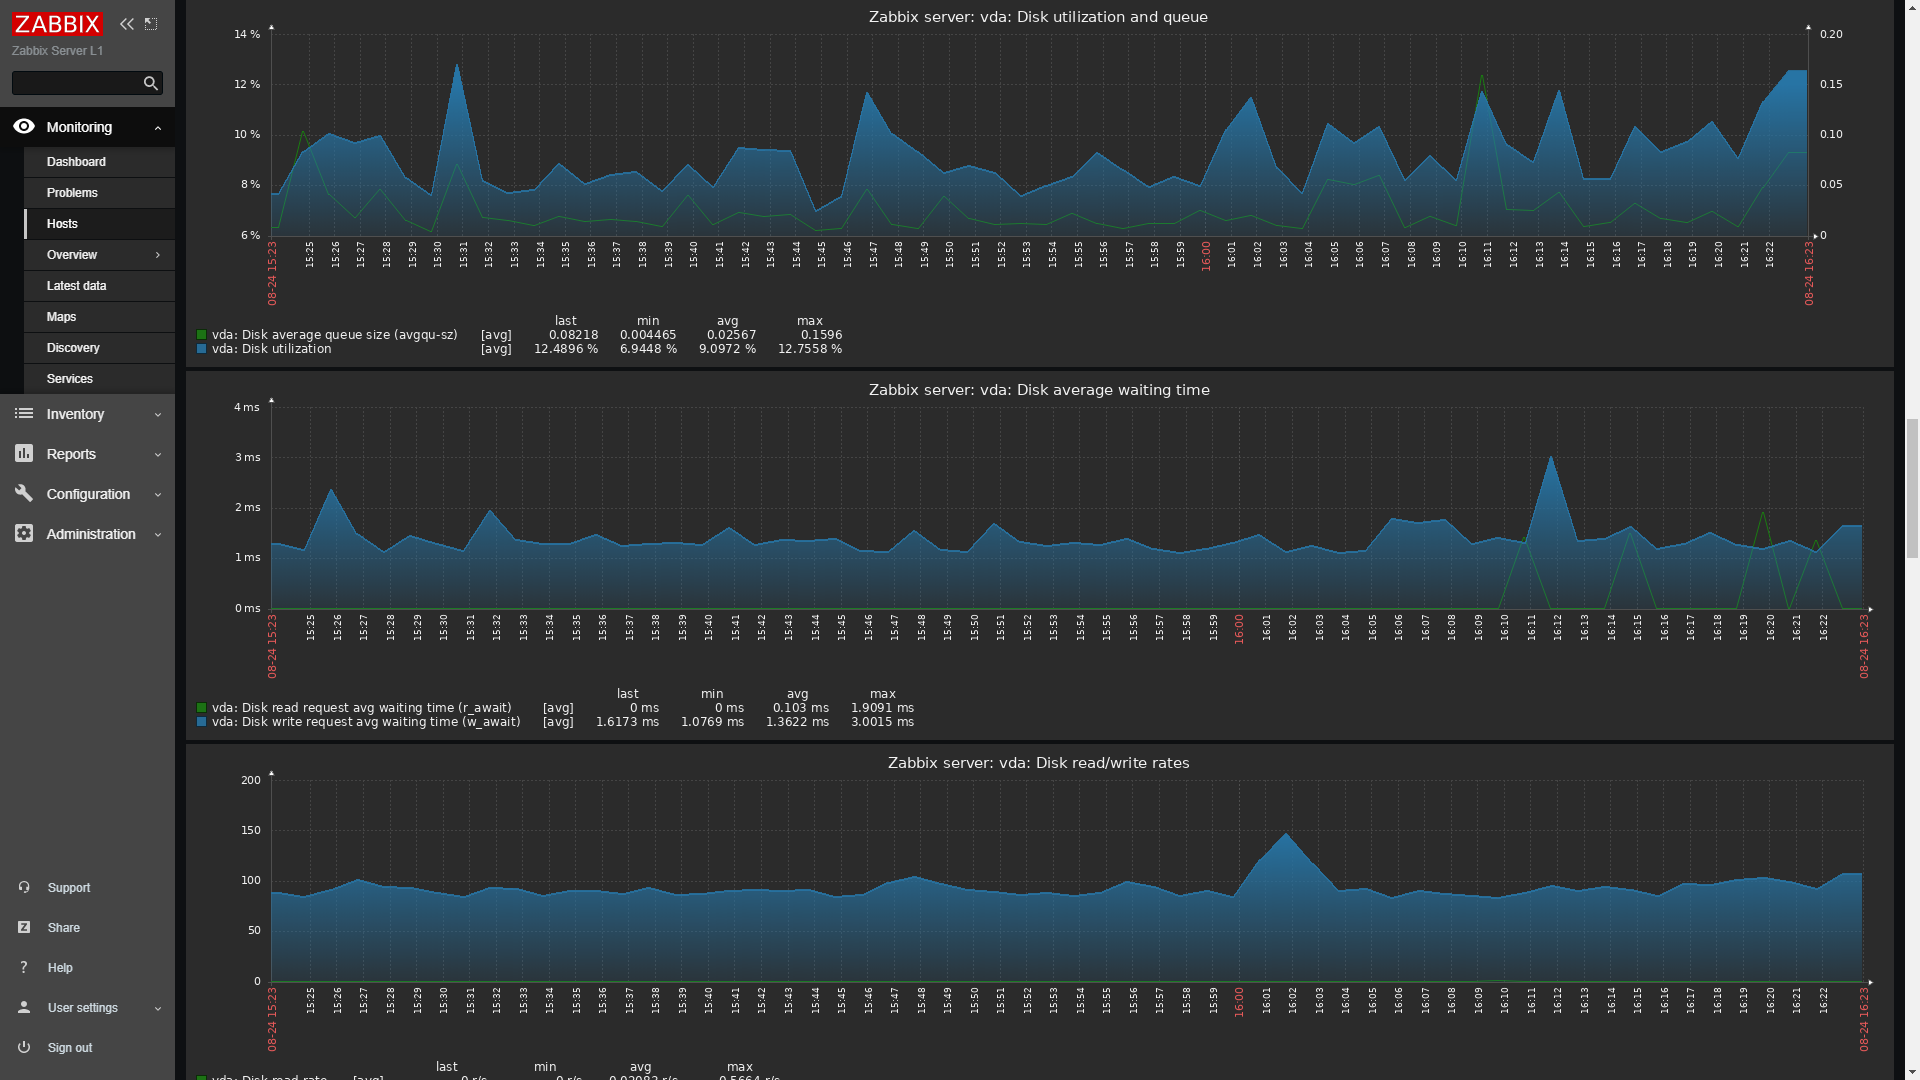Viewport: 1920px width, 1080px height.
Task: Click the Reports section label
Action: pos(71,454)
